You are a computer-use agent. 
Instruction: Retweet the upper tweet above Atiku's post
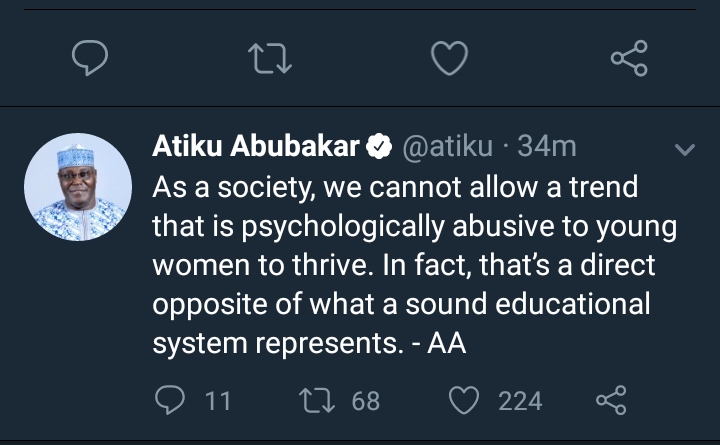tap(270, 59)
